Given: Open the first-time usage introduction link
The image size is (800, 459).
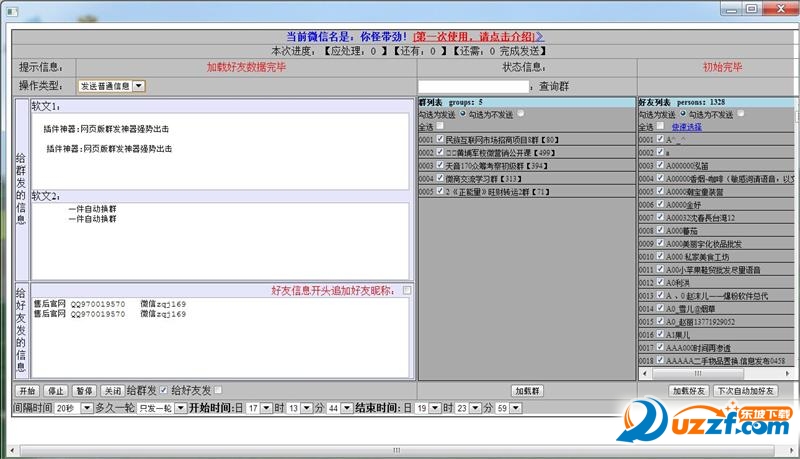Looking at the screenshot, I should (x=479, y=37).
